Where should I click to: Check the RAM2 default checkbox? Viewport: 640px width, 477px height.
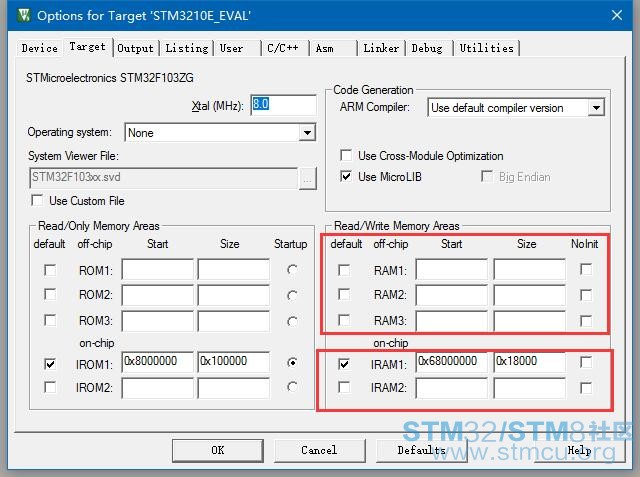click(x=344, y=294)
